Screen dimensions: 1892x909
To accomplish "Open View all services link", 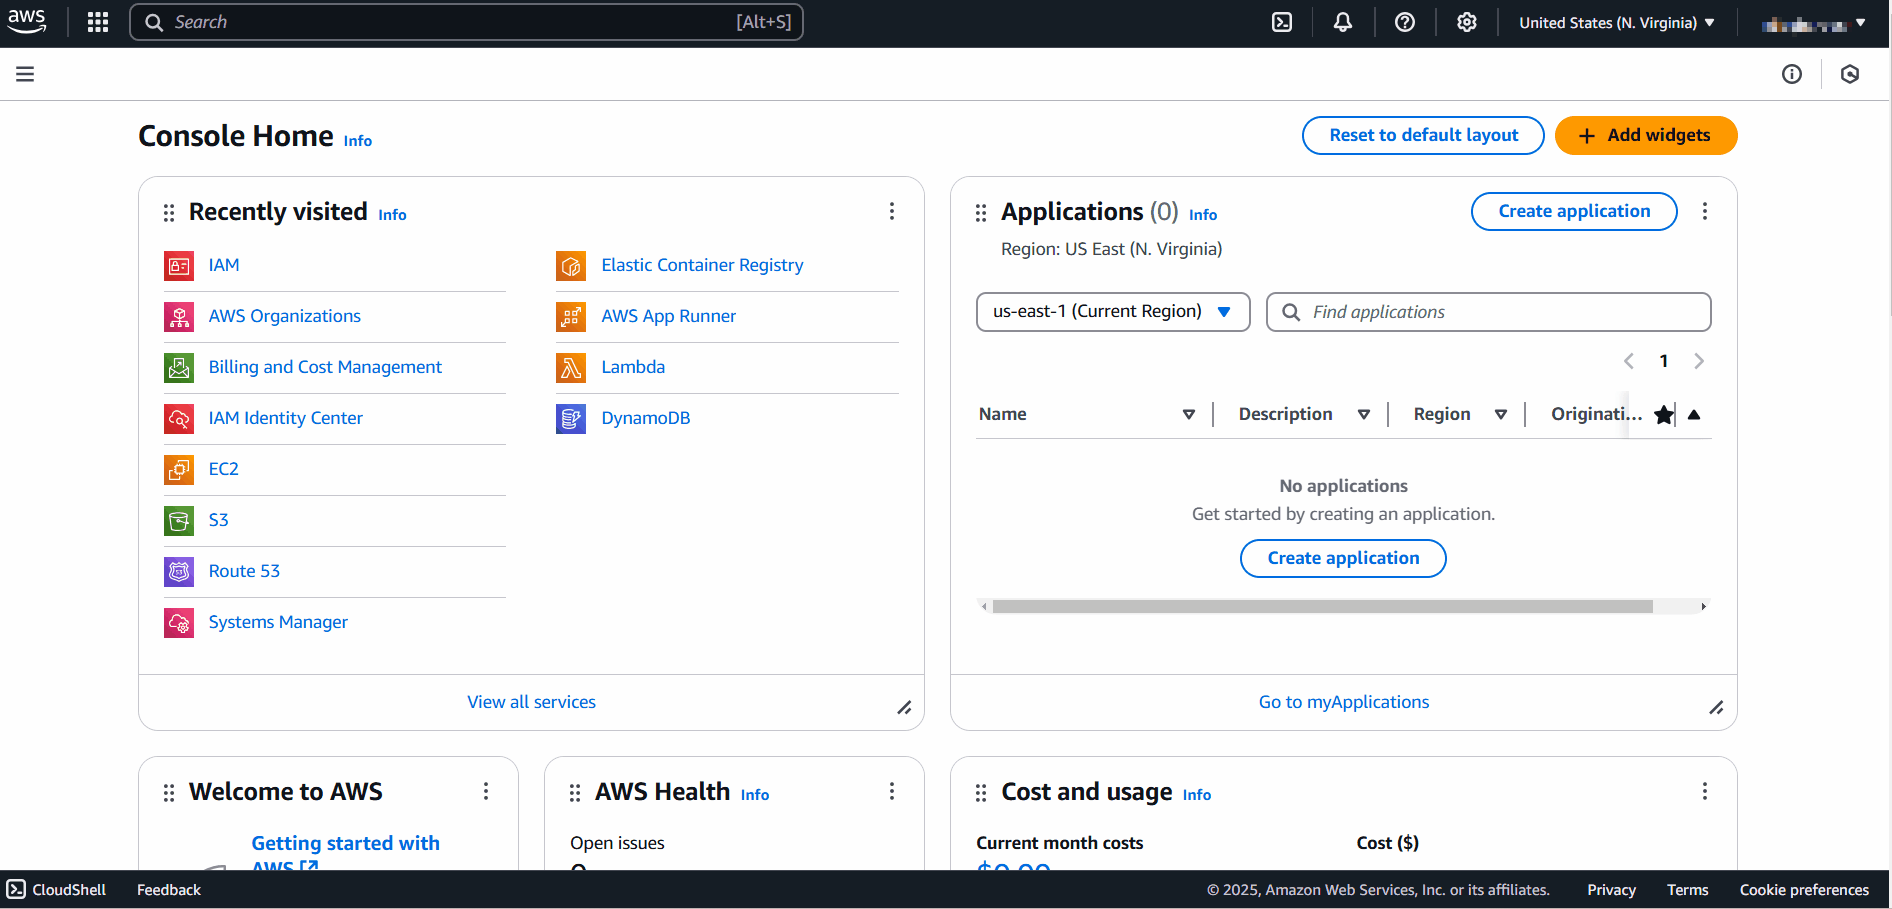I will (x=531, y=702).
